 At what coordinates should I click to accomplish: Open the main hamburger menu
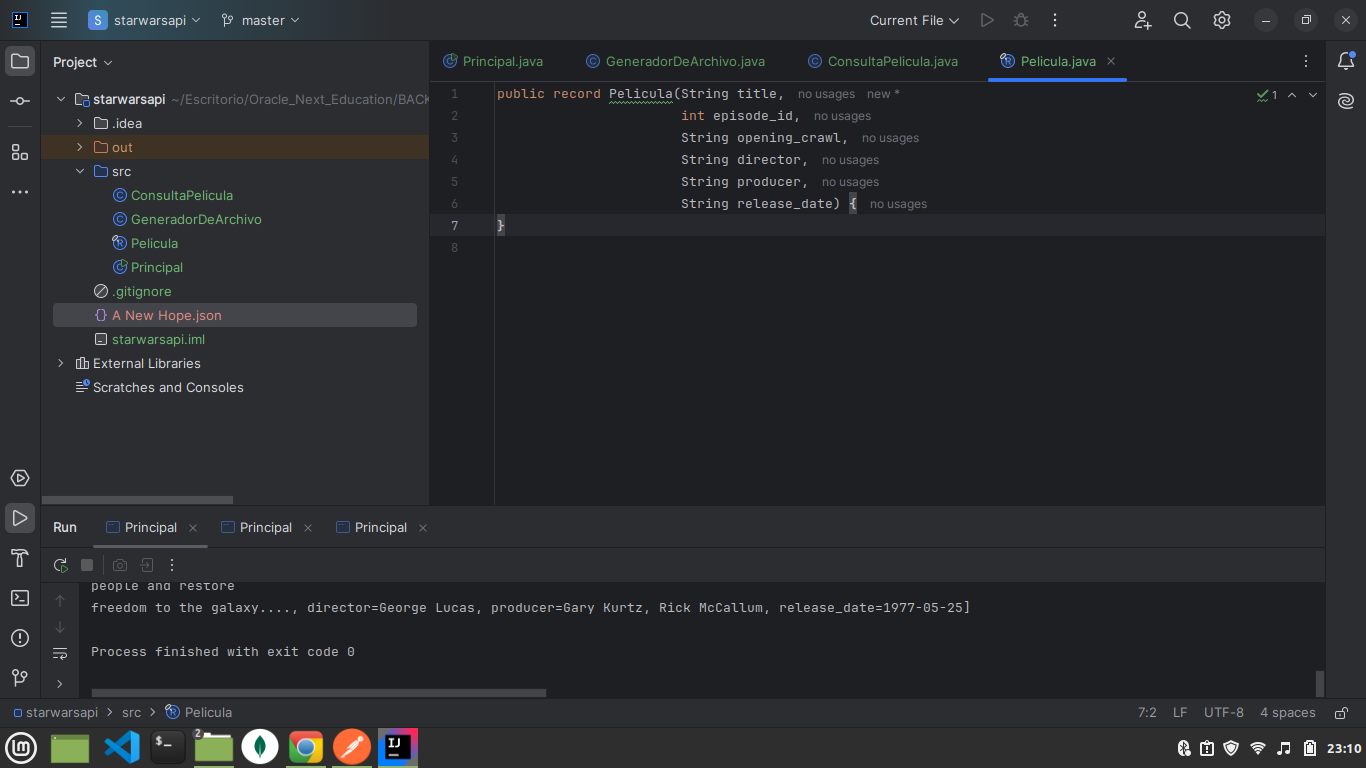59,20
